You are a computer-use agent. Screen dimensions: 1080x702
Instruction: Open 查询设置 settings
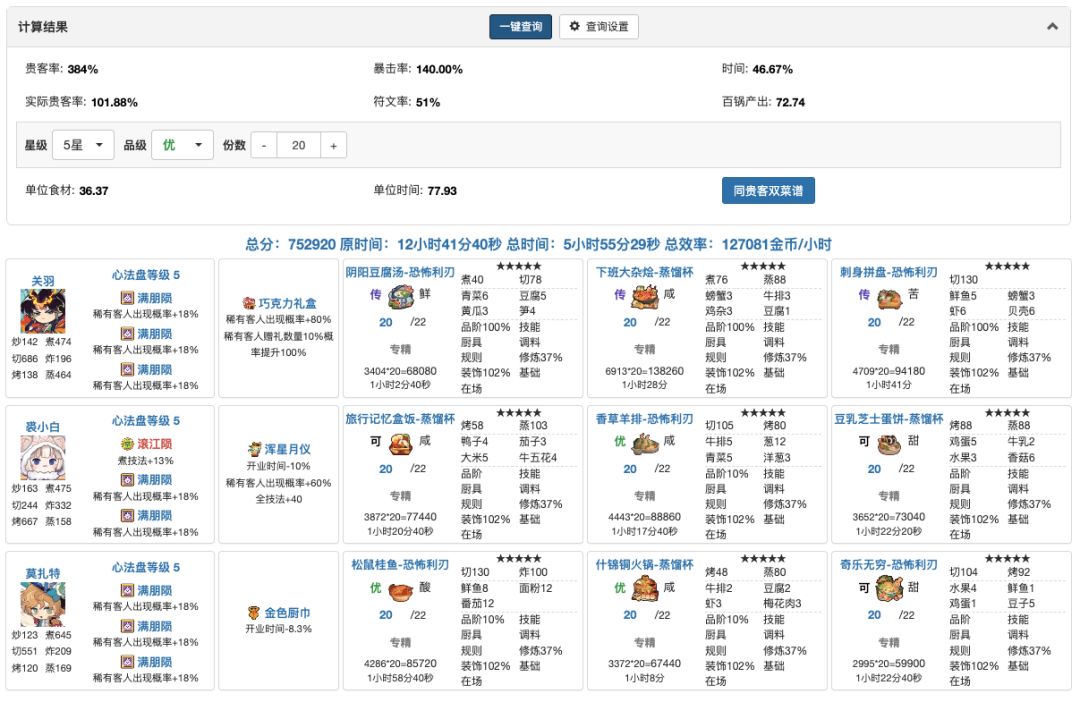point(599,27)
